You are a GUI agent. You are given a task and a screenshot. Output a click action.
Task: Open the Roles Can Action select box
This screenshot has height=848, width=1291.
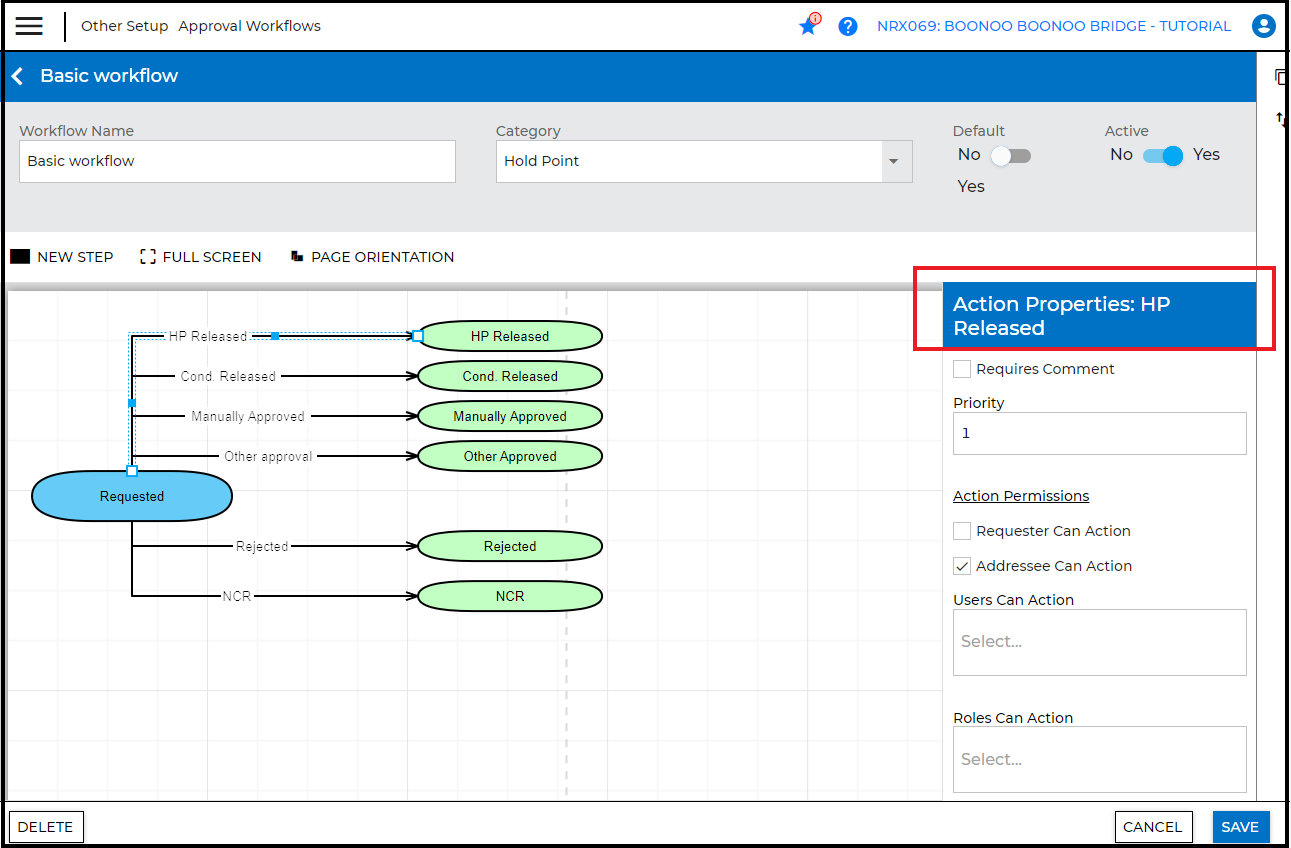(1099, 759)
